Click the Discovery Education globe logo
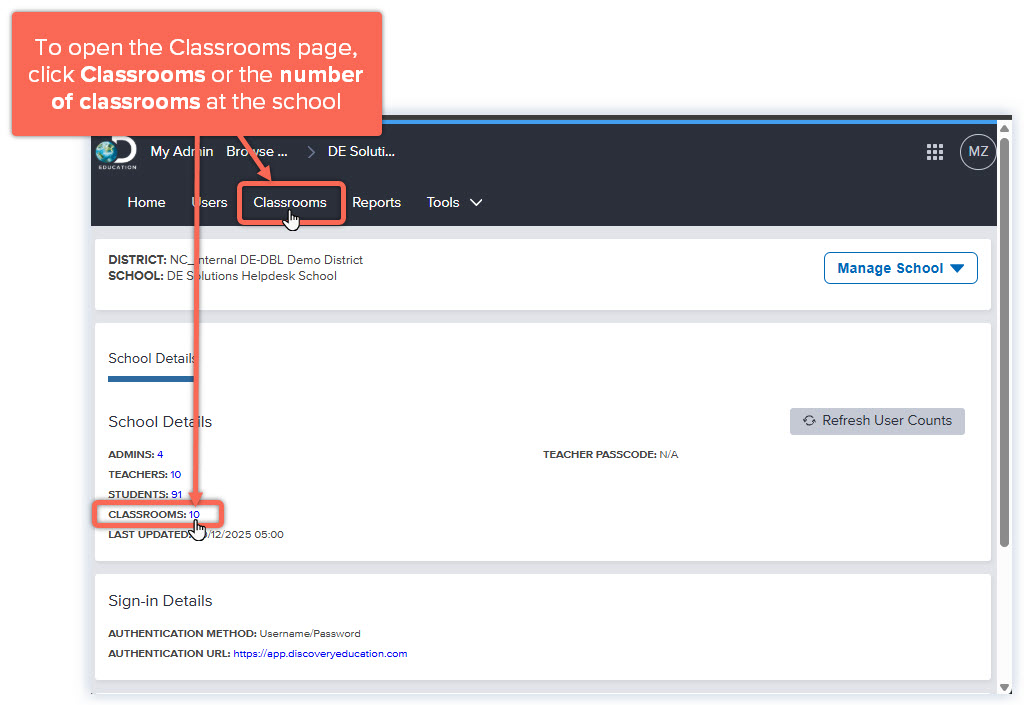Image resolution: width=1024 pixels, height=705 pixels. coord(115,151)
